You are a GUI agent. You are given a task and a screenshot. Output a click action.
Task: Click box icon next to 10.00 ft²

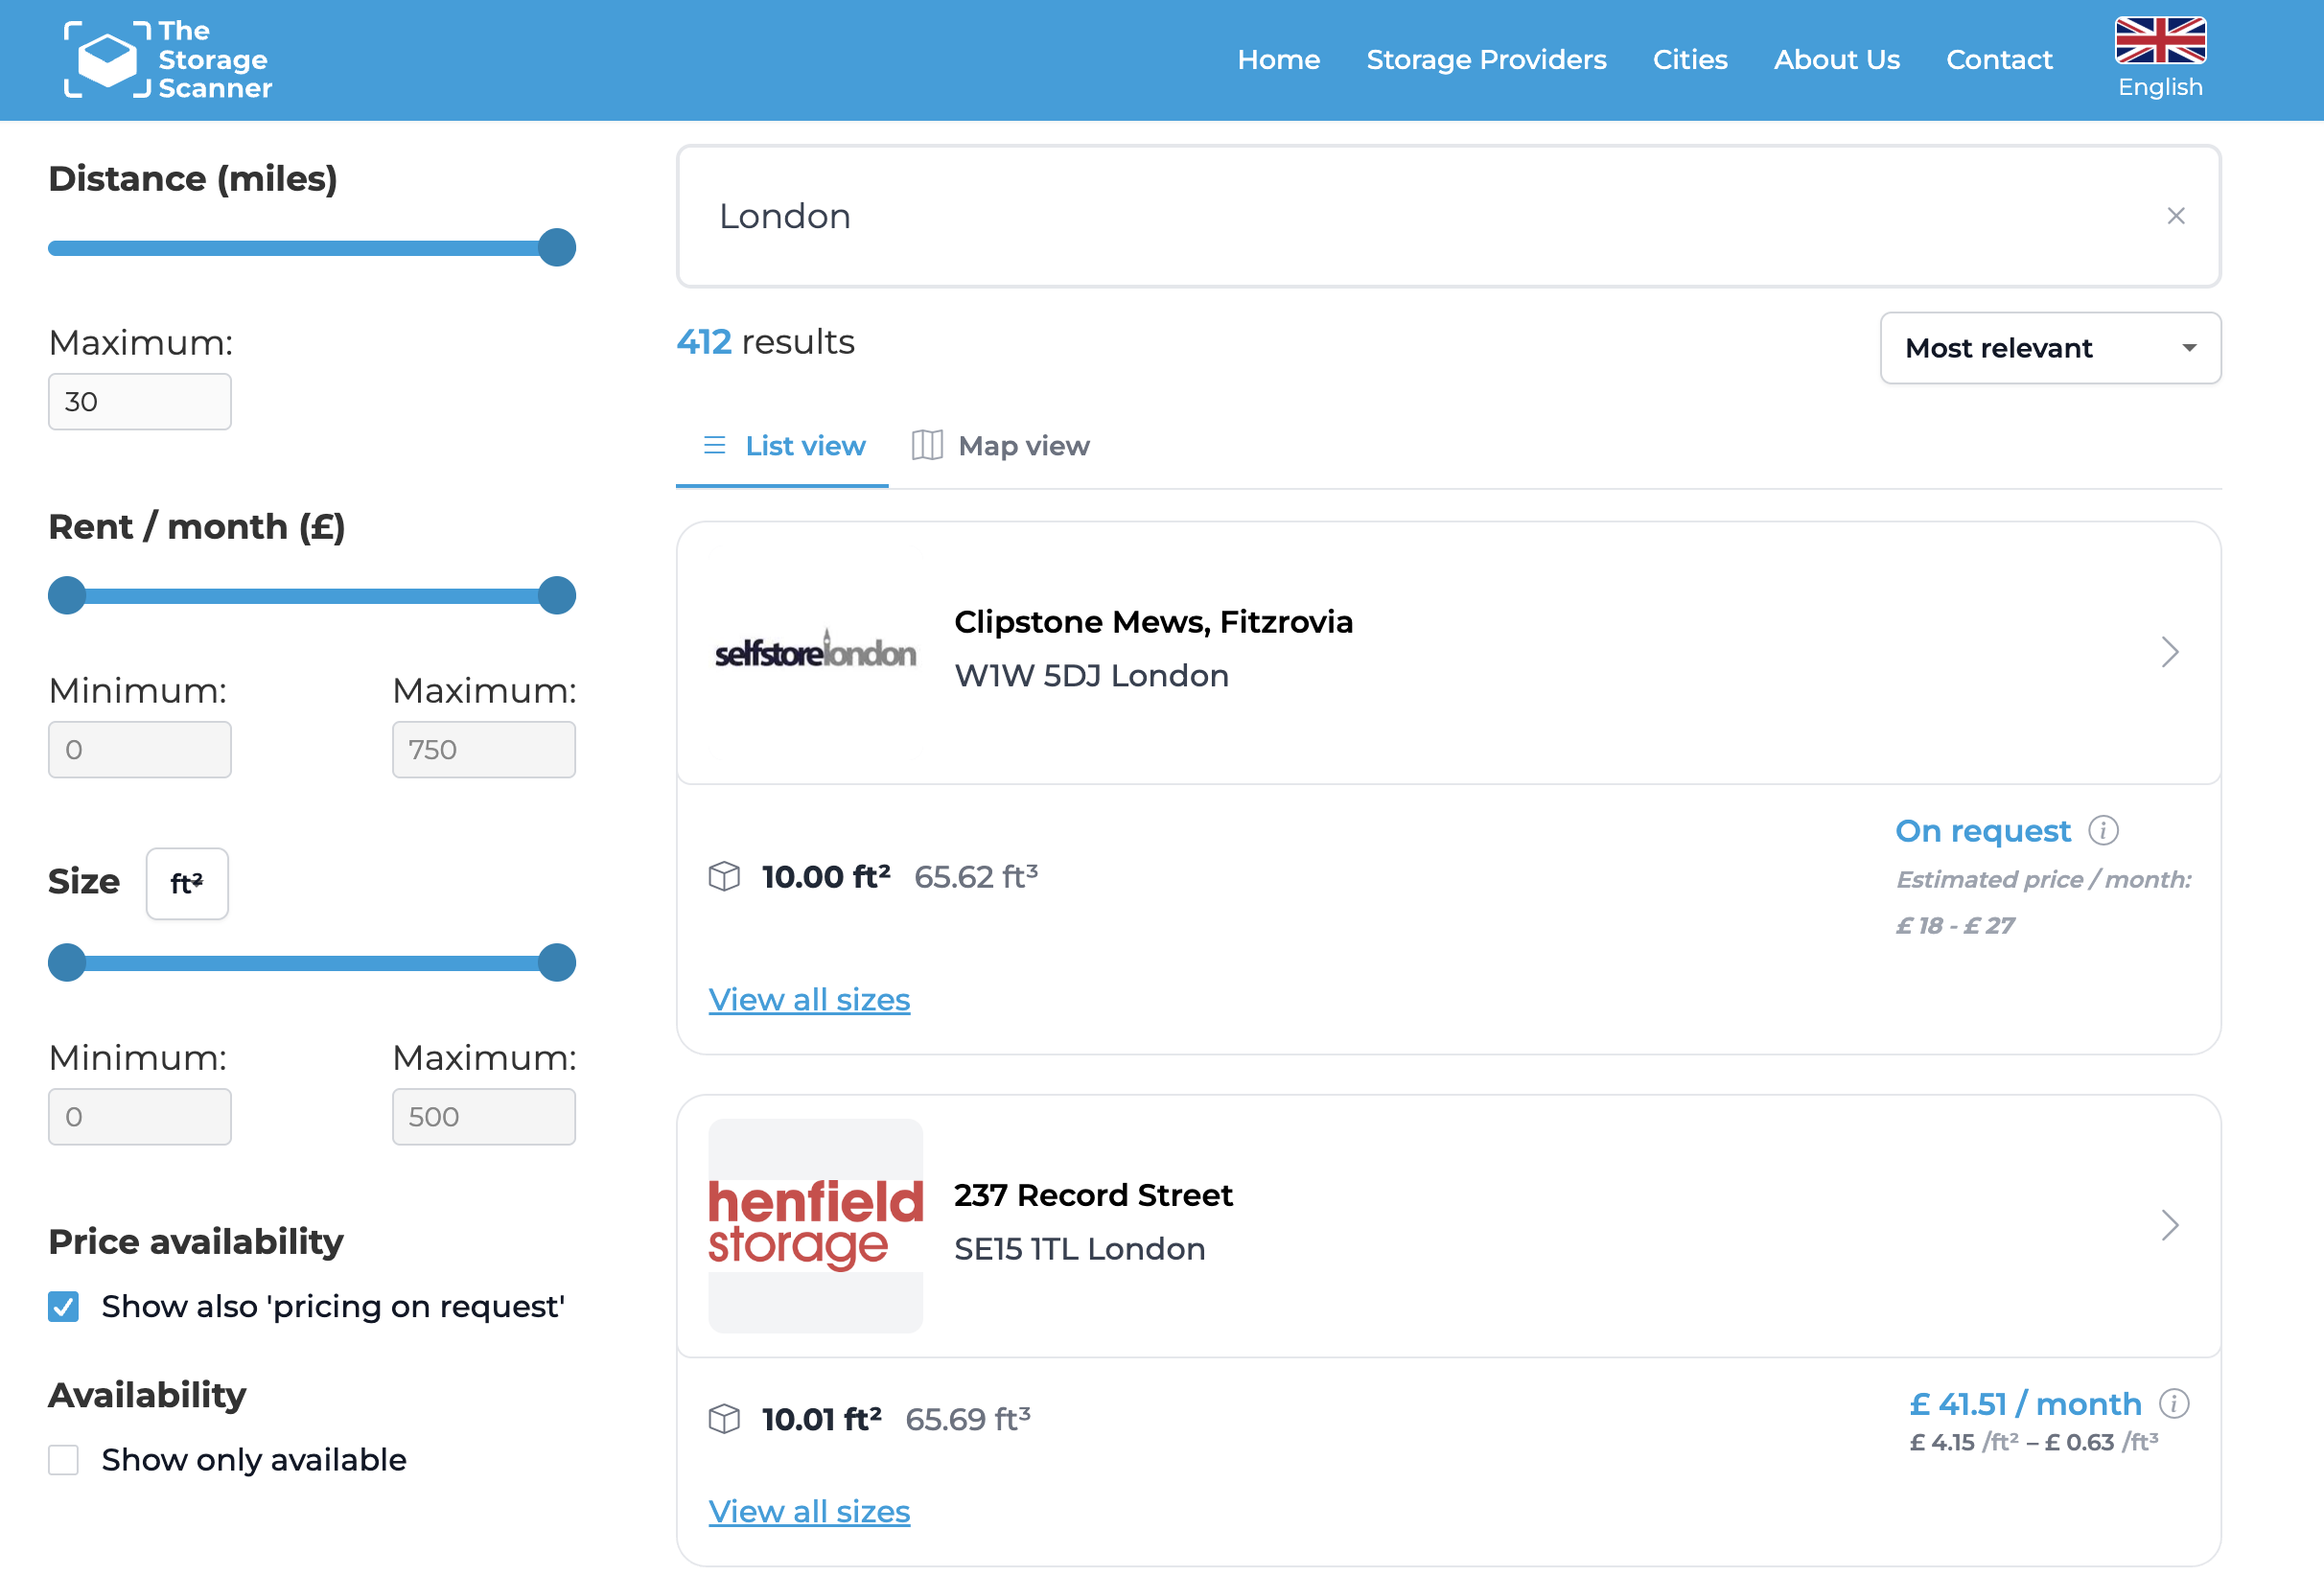(724, 877)
